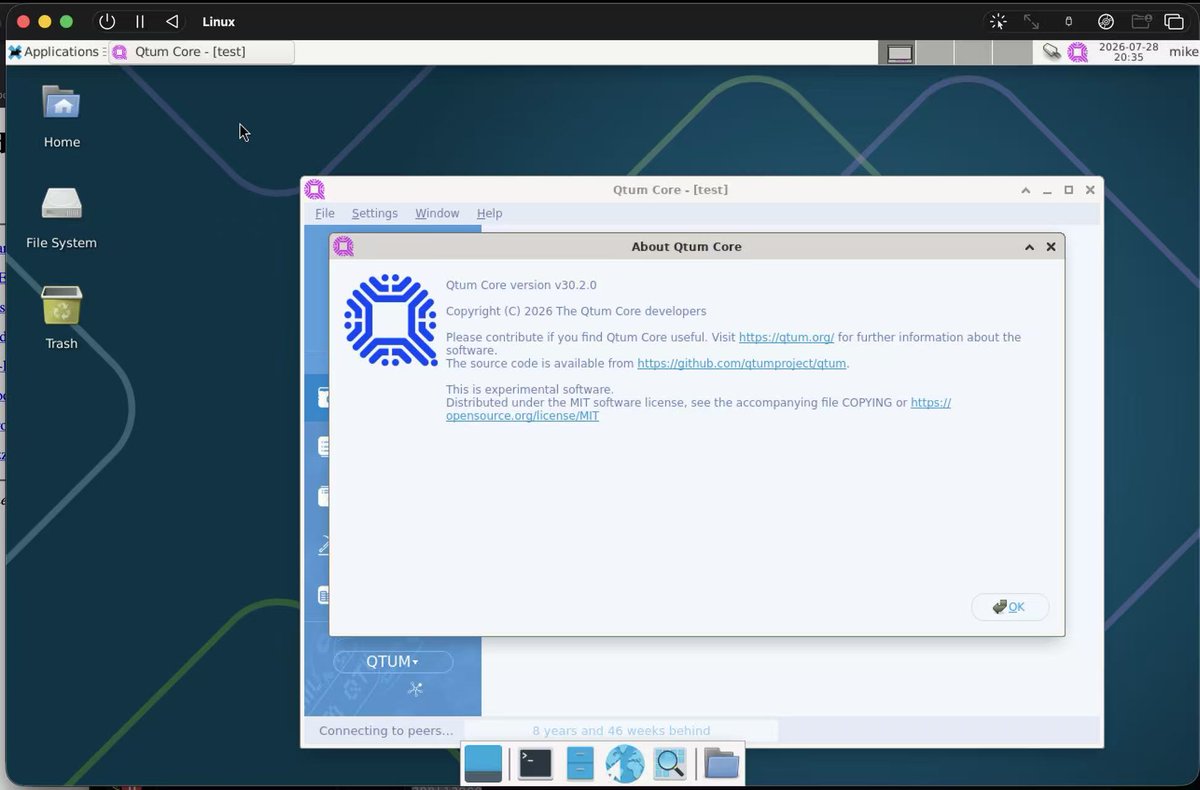This screenshot has width=1200, height=790.
Task: Open the Home desktop icon
Action: [x=61, y=116]
